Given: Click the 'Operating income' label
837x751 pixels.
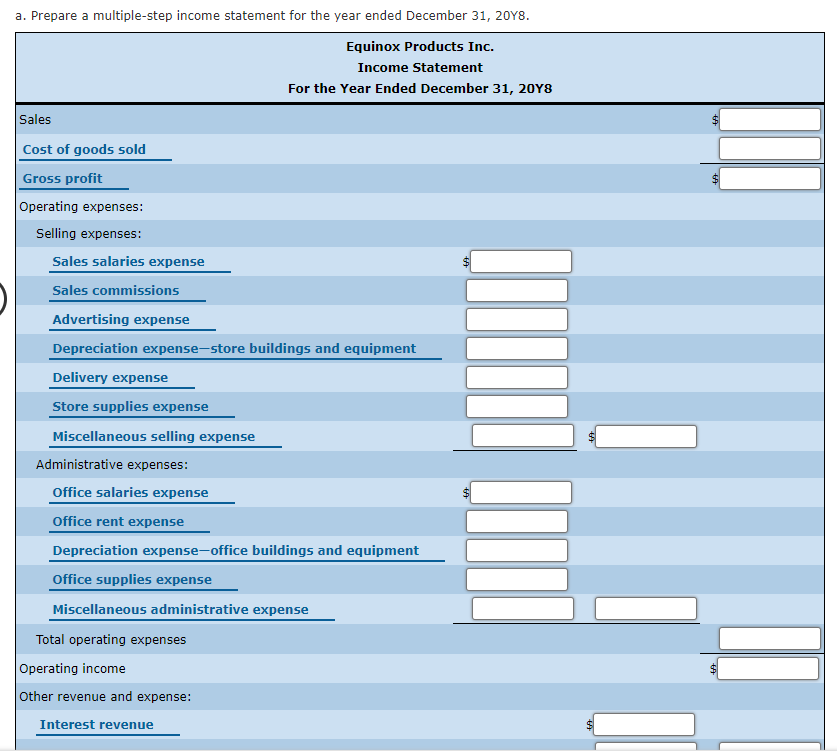Looking at the screenshot, I should (73, 669).
